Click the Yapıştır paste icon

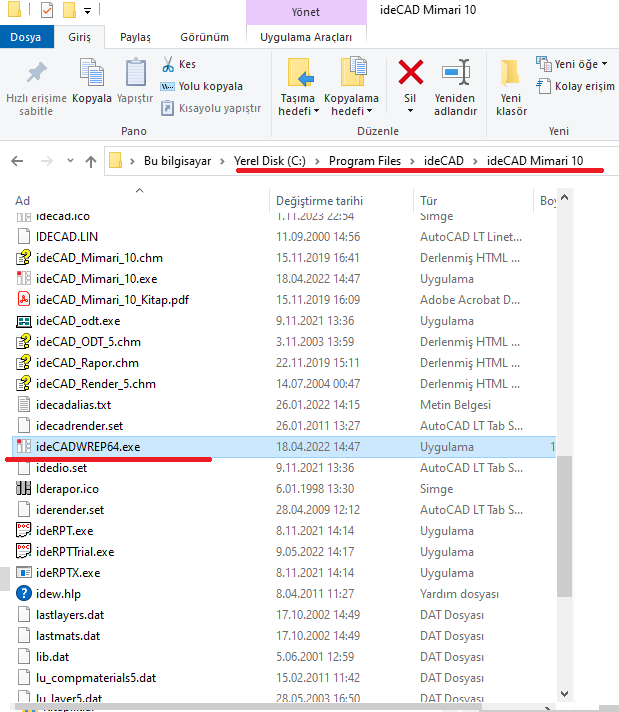click(135, 72)
